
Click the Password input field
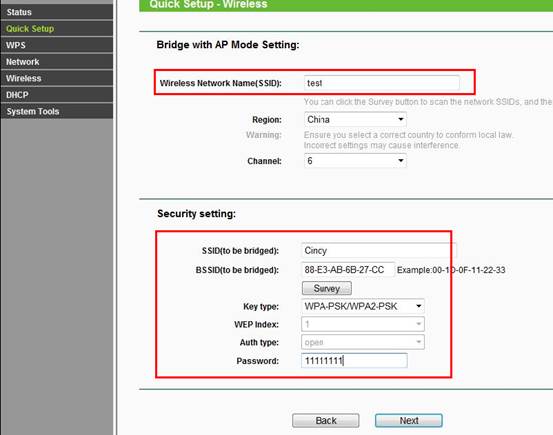pos(354,361)
